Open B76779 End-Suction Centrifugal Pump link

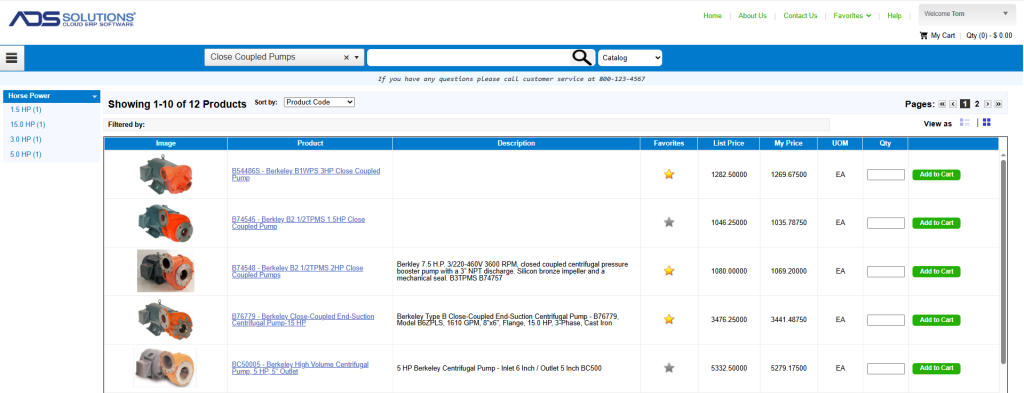click(x=303, y=320)
